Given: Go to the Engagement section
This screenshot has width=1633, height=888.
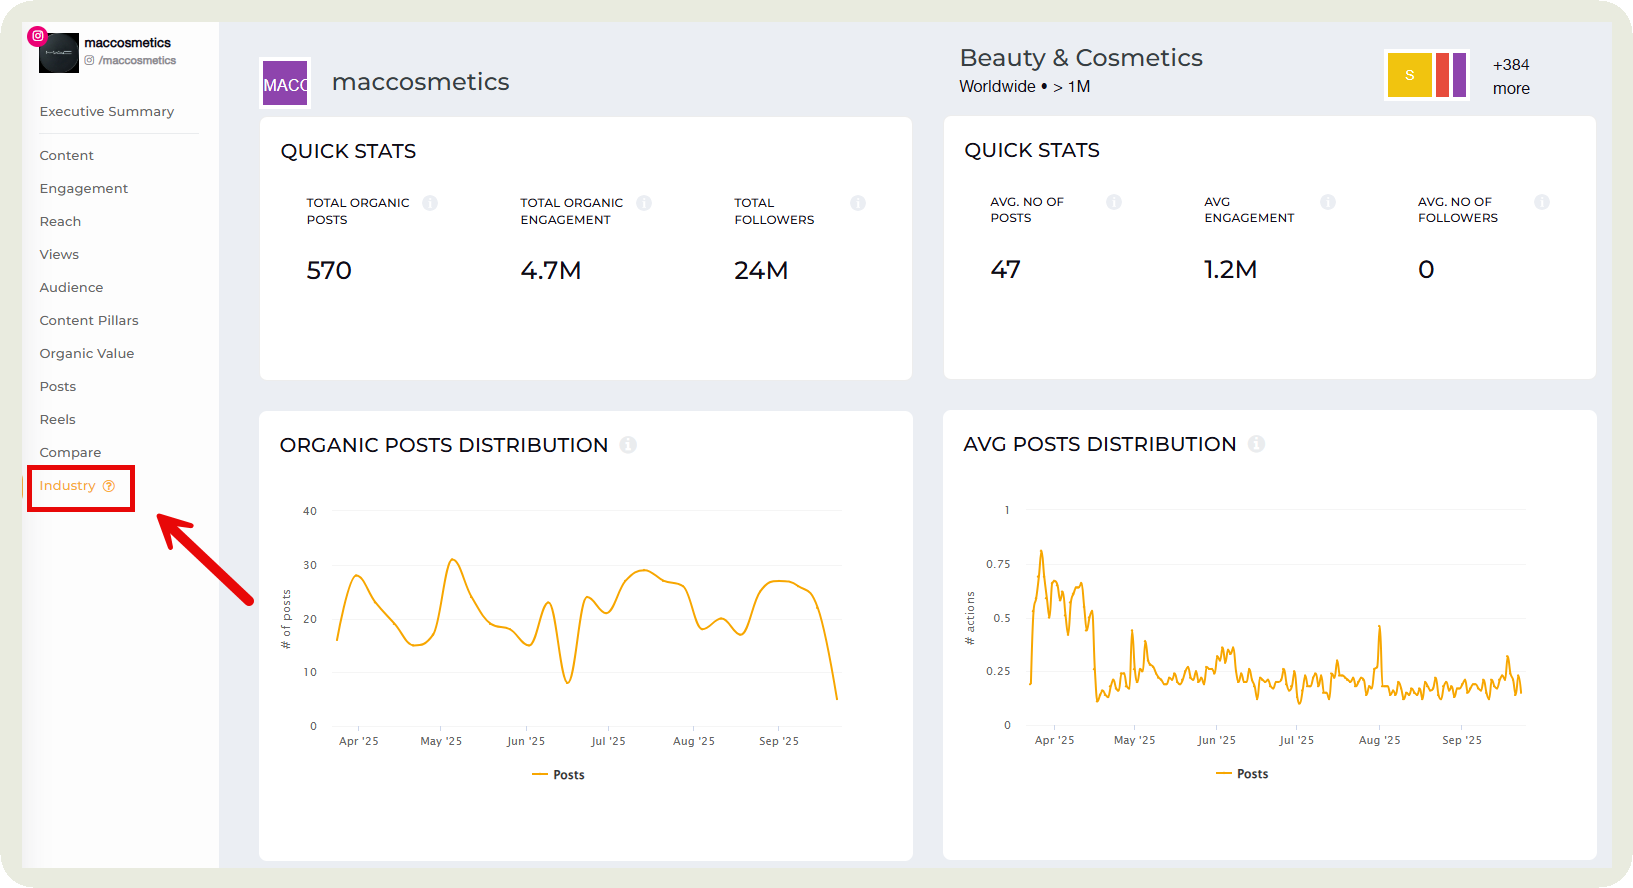Looking at the screenshot, I should tap(84, 189).
